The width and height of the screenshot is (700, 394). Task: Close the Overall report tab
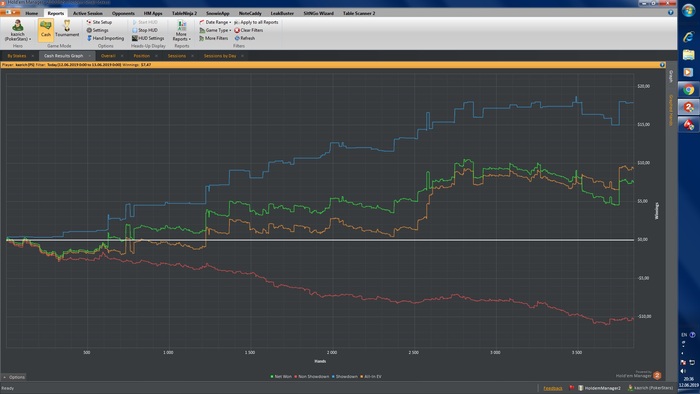coord(122,56)
